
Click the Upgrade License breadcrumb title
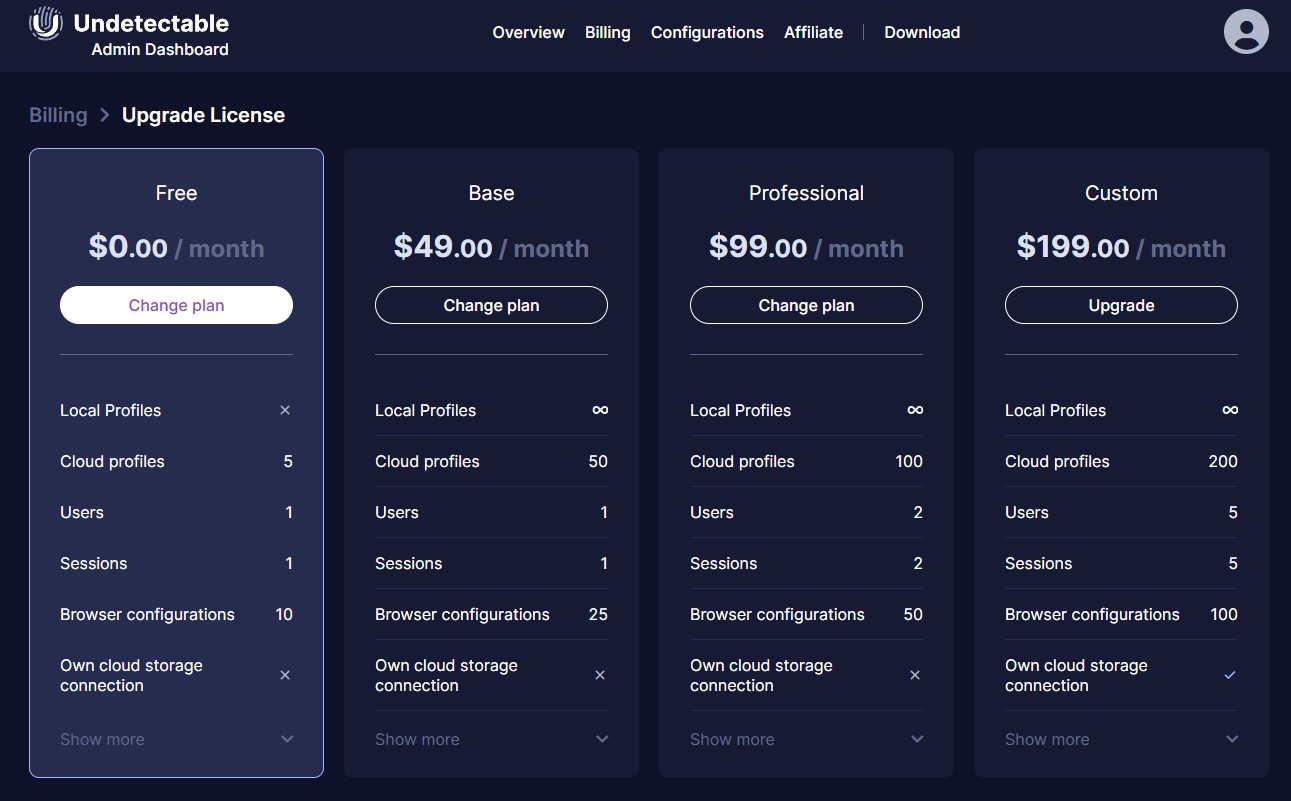[203, 115]
